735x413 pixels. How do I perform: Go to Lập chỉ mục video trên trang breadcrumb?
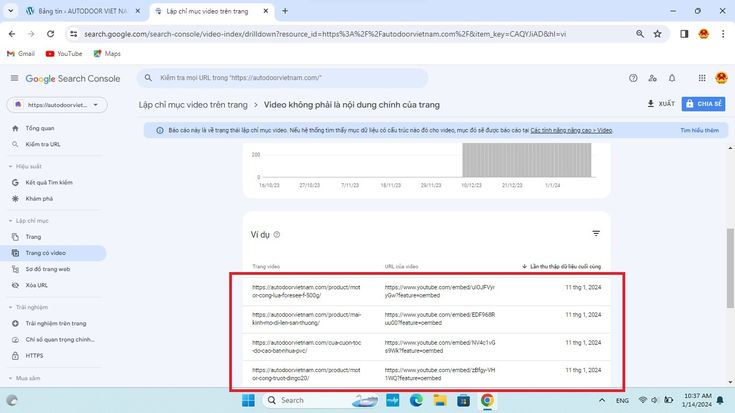(x=193, y=105)
